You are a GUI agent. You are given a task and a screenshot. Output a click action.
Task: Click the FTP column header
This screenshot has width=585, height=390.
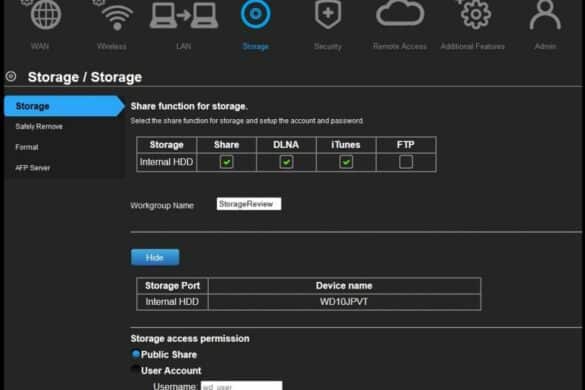pyautogui.click(x=406, y=145)
